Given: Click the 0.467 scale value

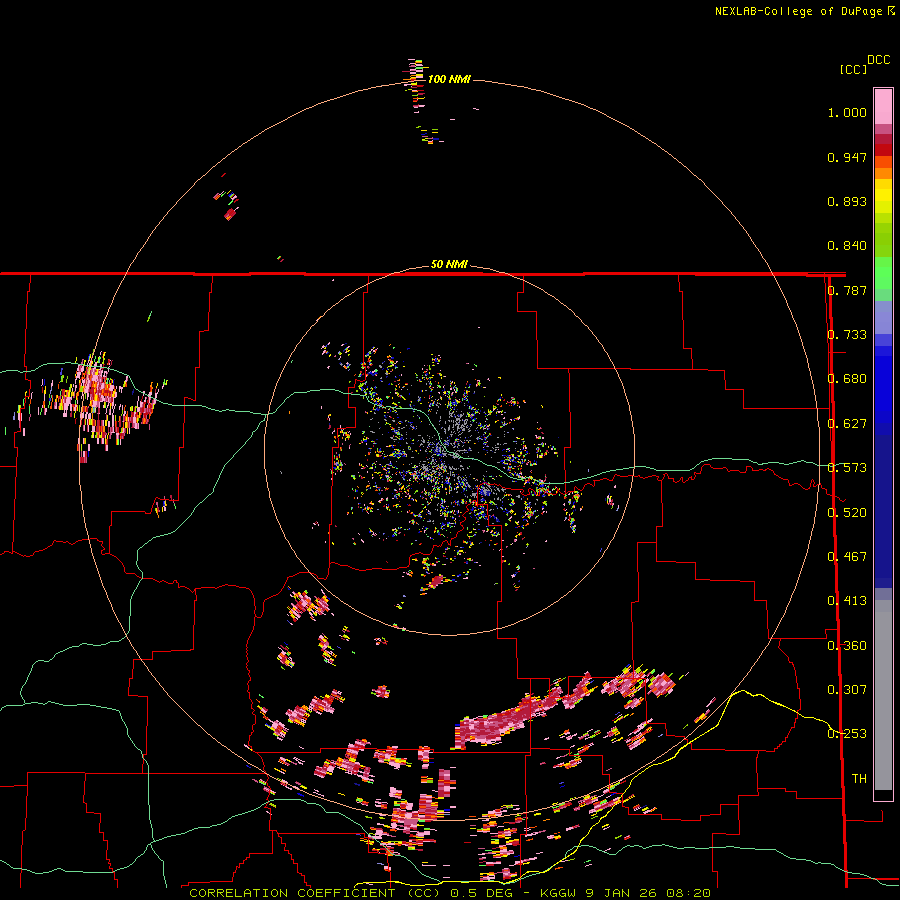Looking at the screenshot, I should 847,557.
